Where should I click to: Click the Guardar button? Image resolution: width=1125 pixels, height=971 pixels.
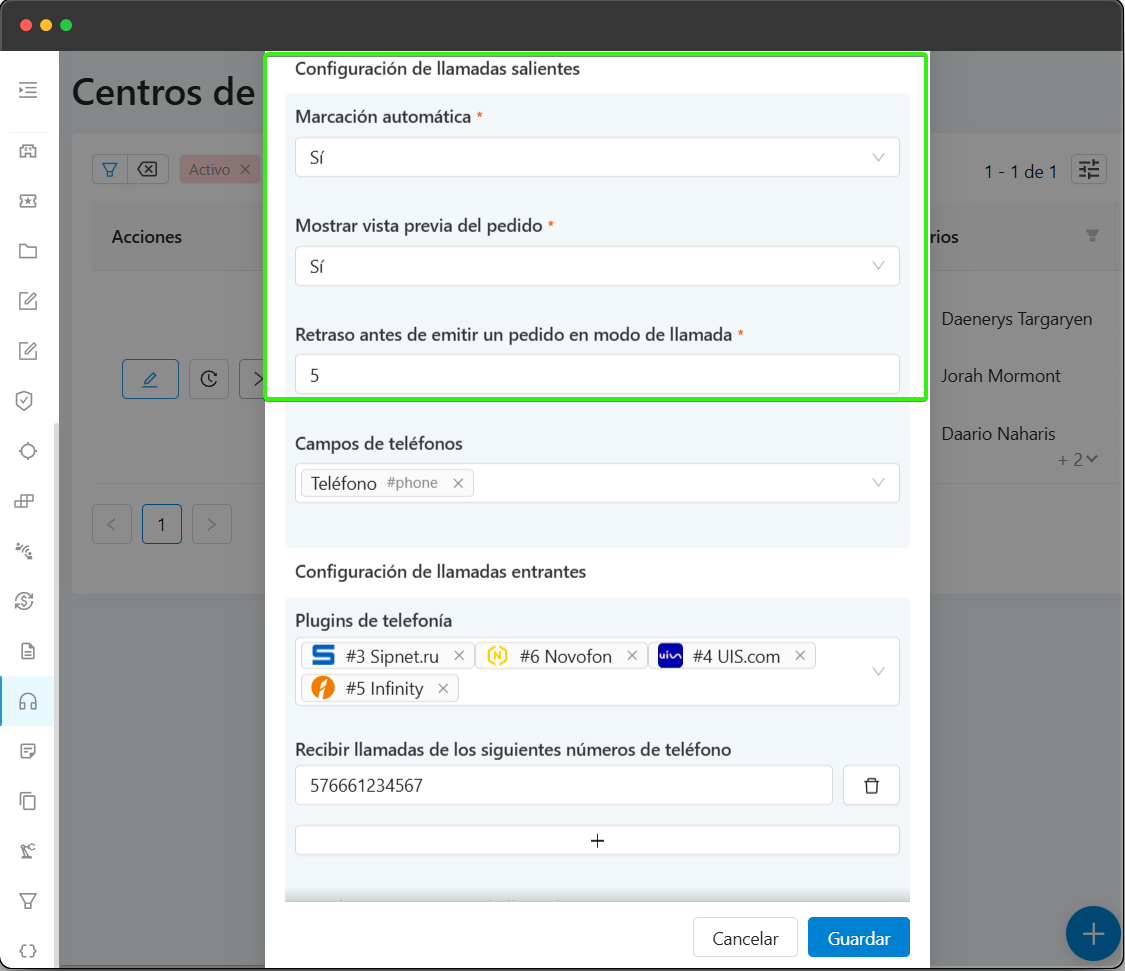[859, 938]
